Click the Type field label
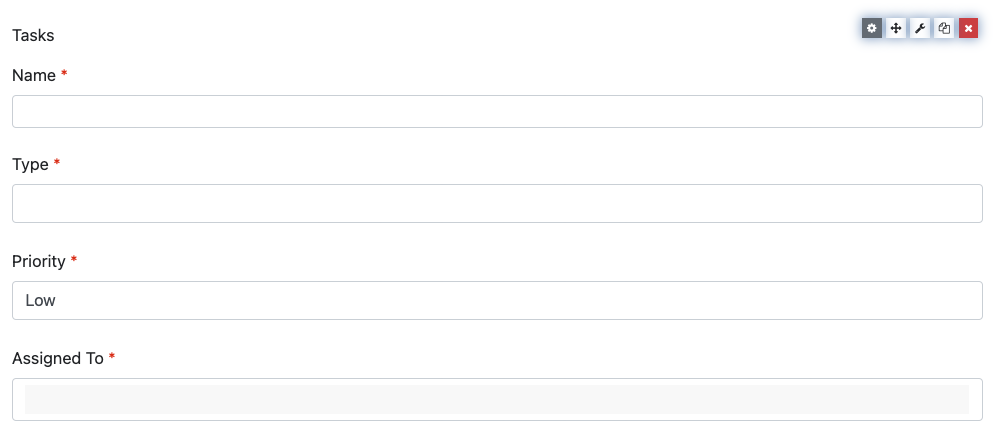The height and width of the screenshot is (443, 994). coord(30,165)
